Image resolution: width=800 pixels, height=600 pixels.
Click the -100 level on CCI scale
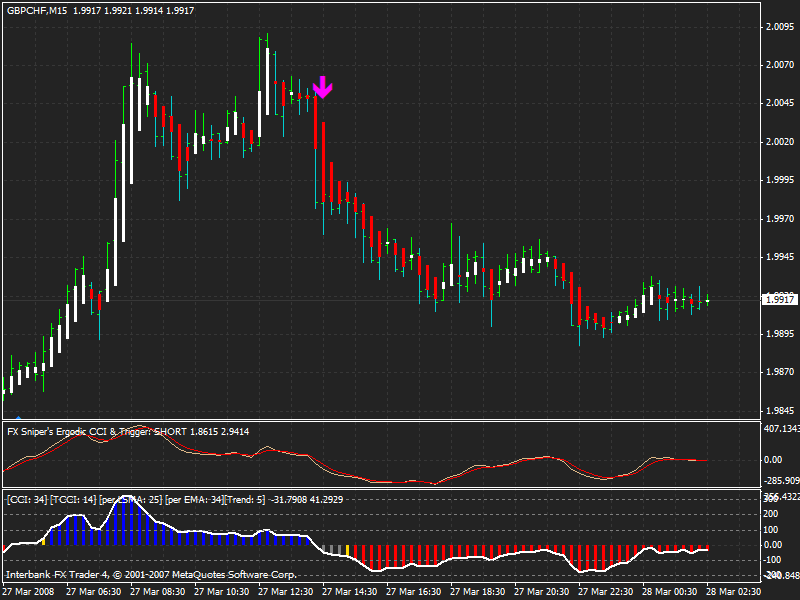[773, 560]
